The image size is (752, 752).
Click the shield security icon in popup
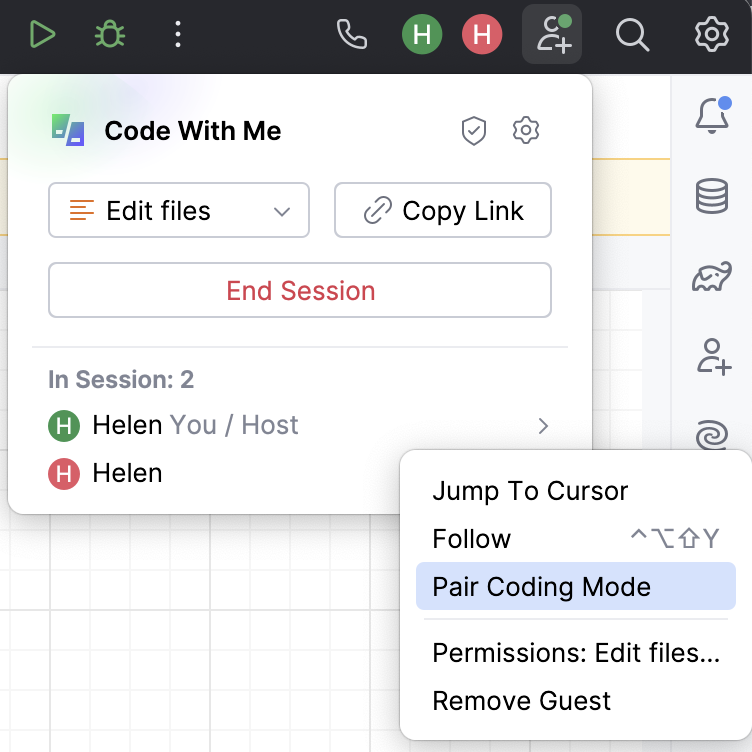474,131
